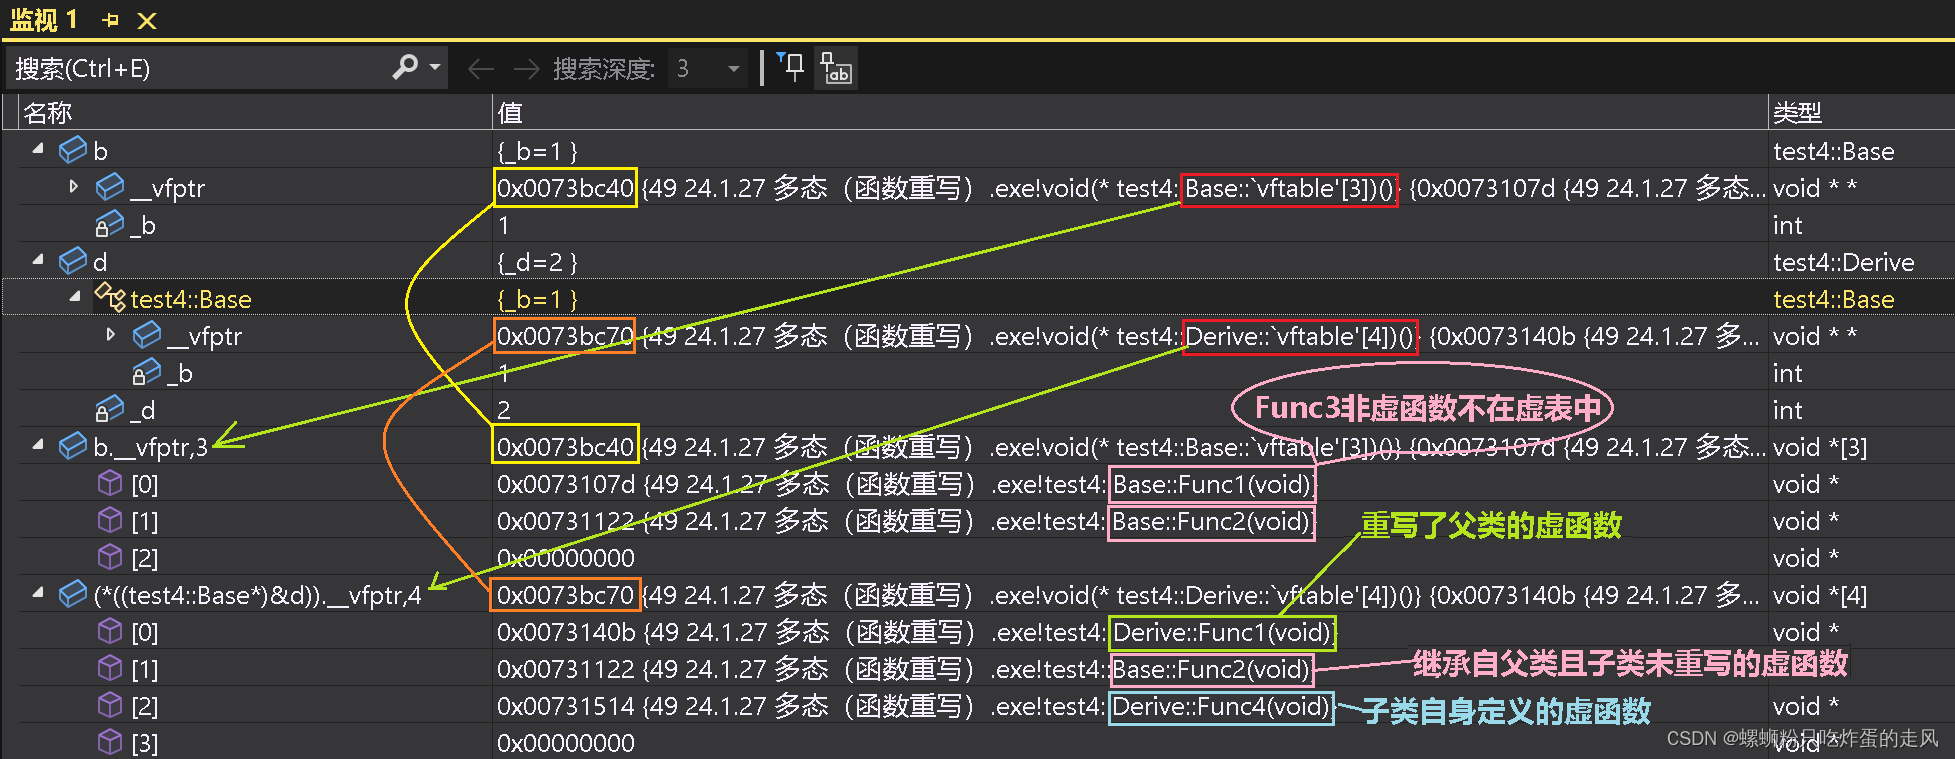Toggle the ab format toolbar icon
The height and width of the screenshot is (759, 1955).
(836, 68)
